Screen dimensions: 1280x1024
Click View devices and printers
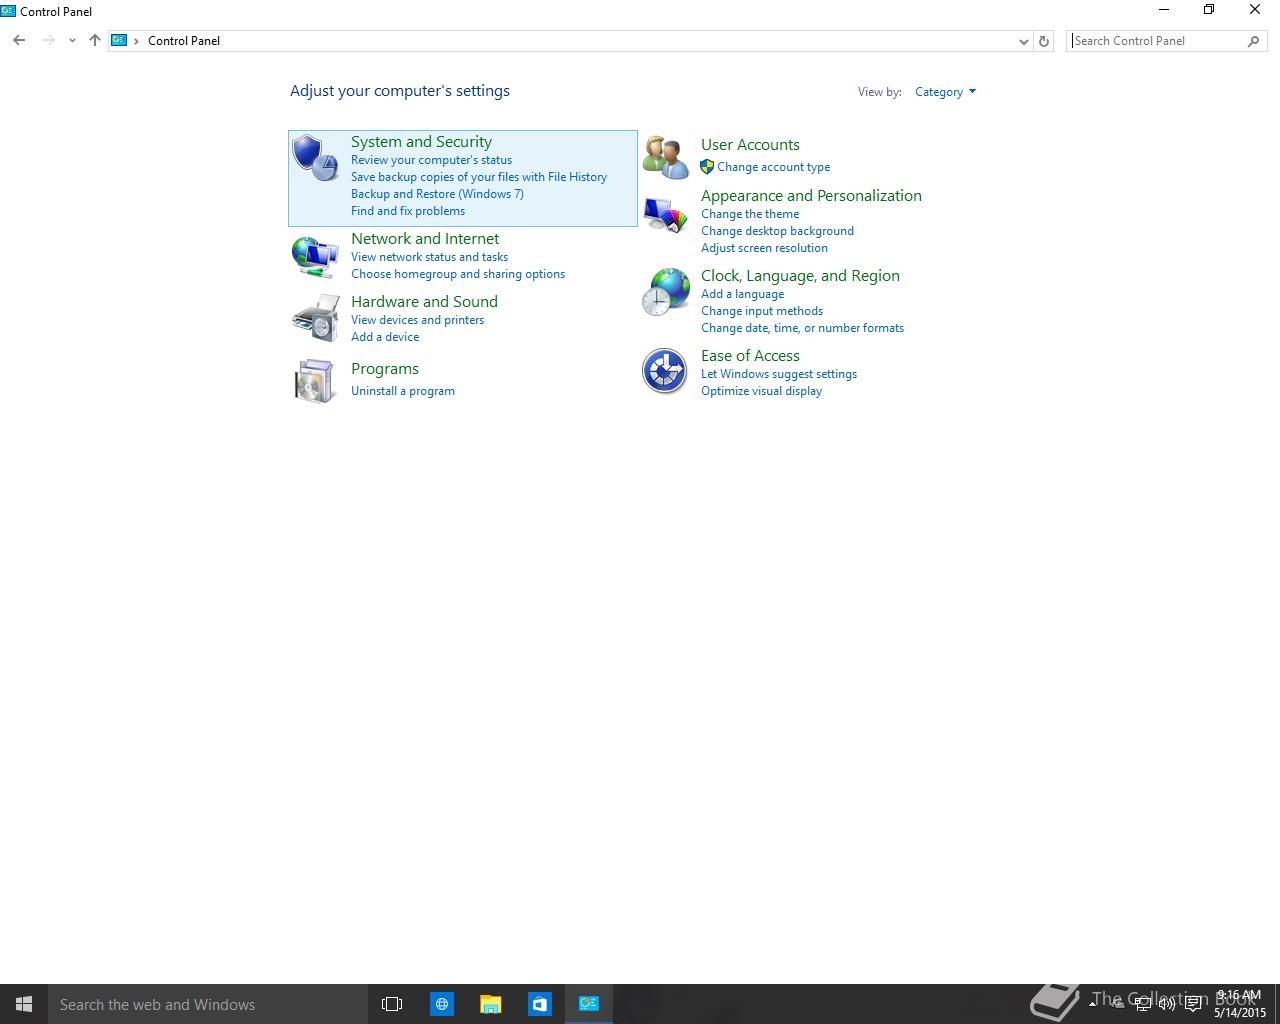[x=417, y=320]
